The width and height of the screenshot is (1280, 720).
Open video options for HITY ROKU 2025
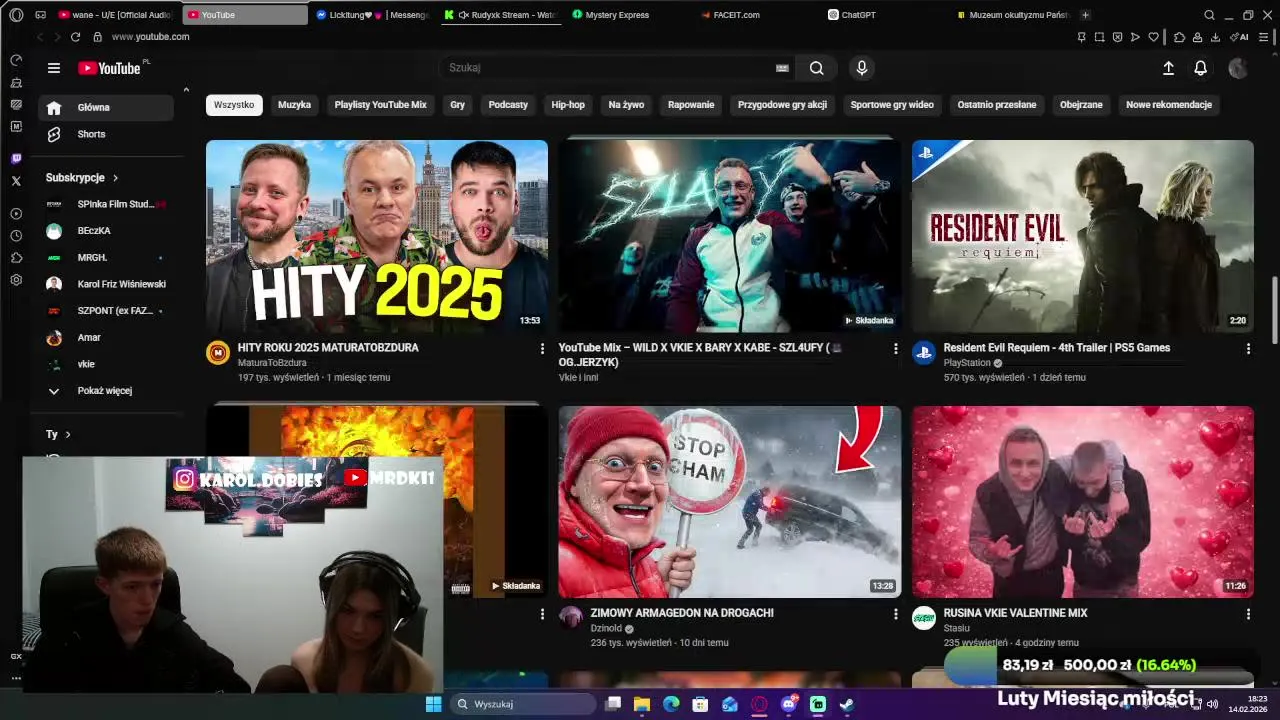pyautogui.click(x=542, y=348)
